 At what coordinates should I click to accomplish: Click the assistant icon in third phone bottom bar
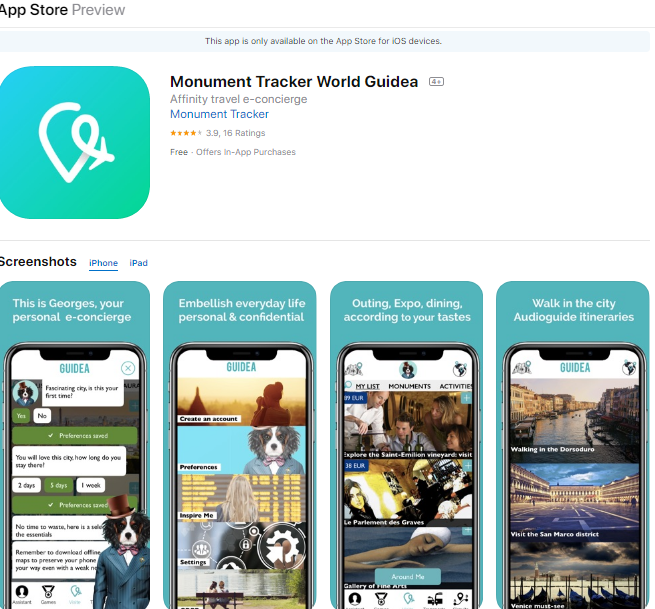point(355,599)
